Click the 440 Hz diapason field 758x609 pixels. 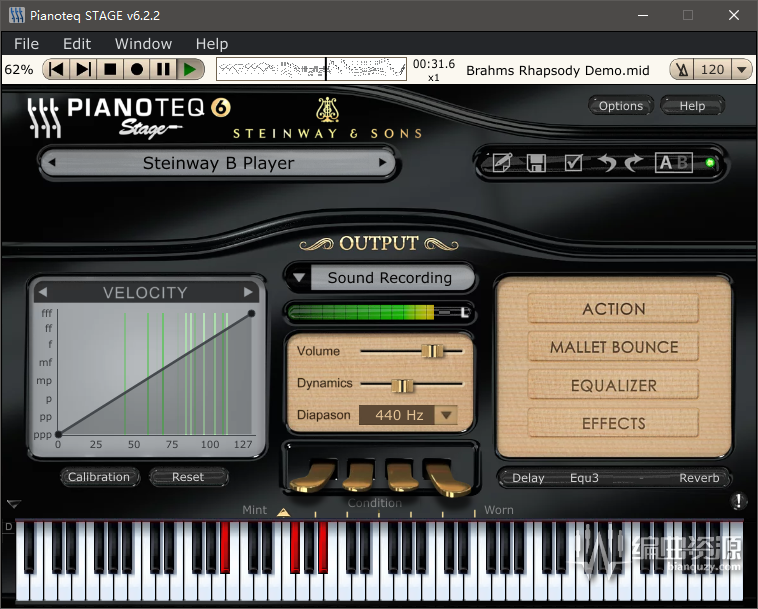click(x=398, y=415)
